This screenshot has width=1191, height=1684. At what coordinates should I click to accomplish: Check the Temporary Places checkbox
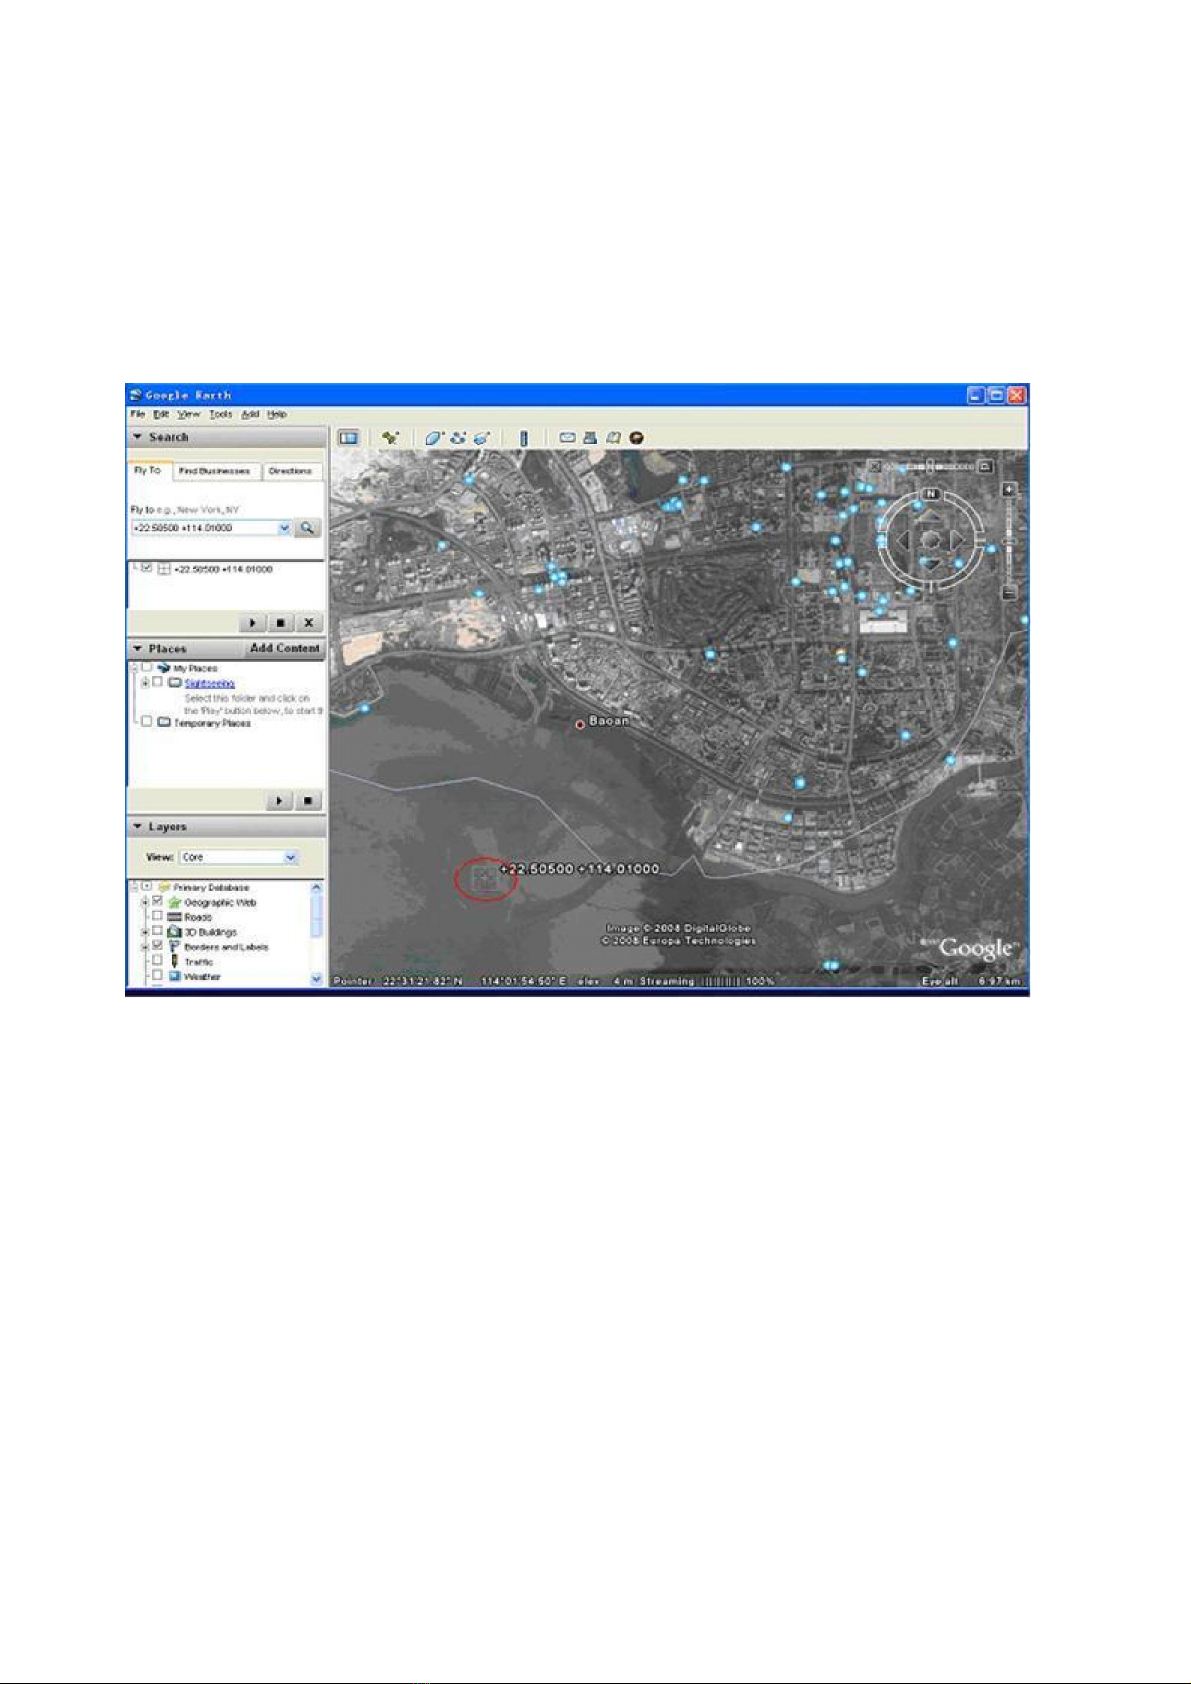[147, 721]
